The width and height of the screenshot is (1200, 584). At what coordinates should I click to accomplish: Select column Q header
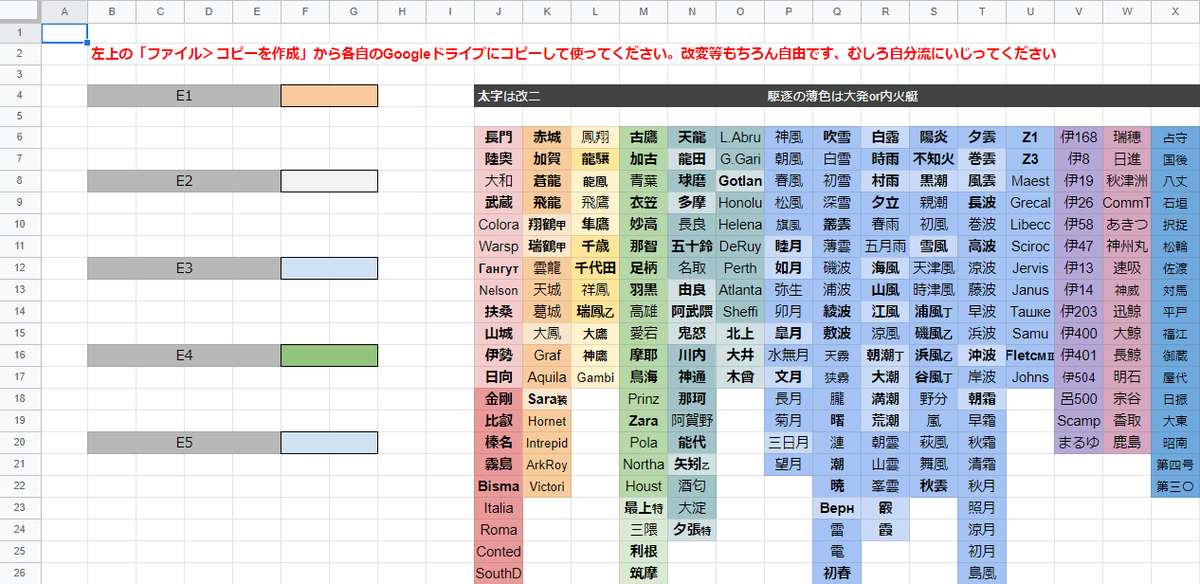pyautogui.click(x=836, y=10)
